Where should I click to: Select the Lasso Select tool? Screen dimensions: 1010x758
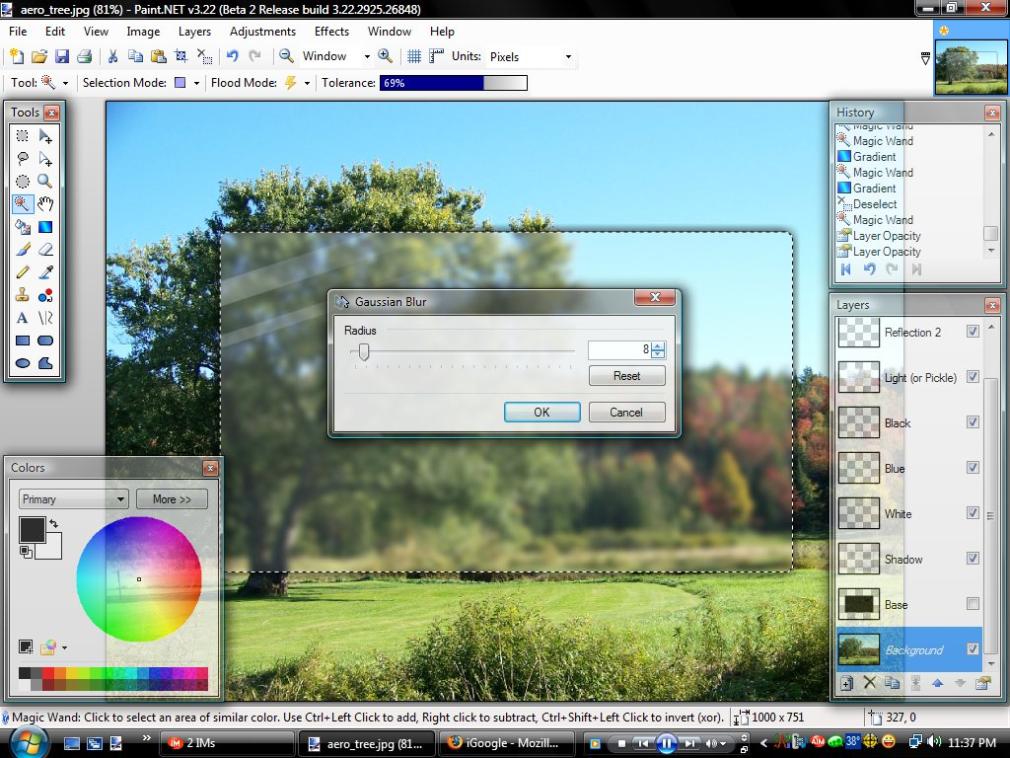(23, 158)
